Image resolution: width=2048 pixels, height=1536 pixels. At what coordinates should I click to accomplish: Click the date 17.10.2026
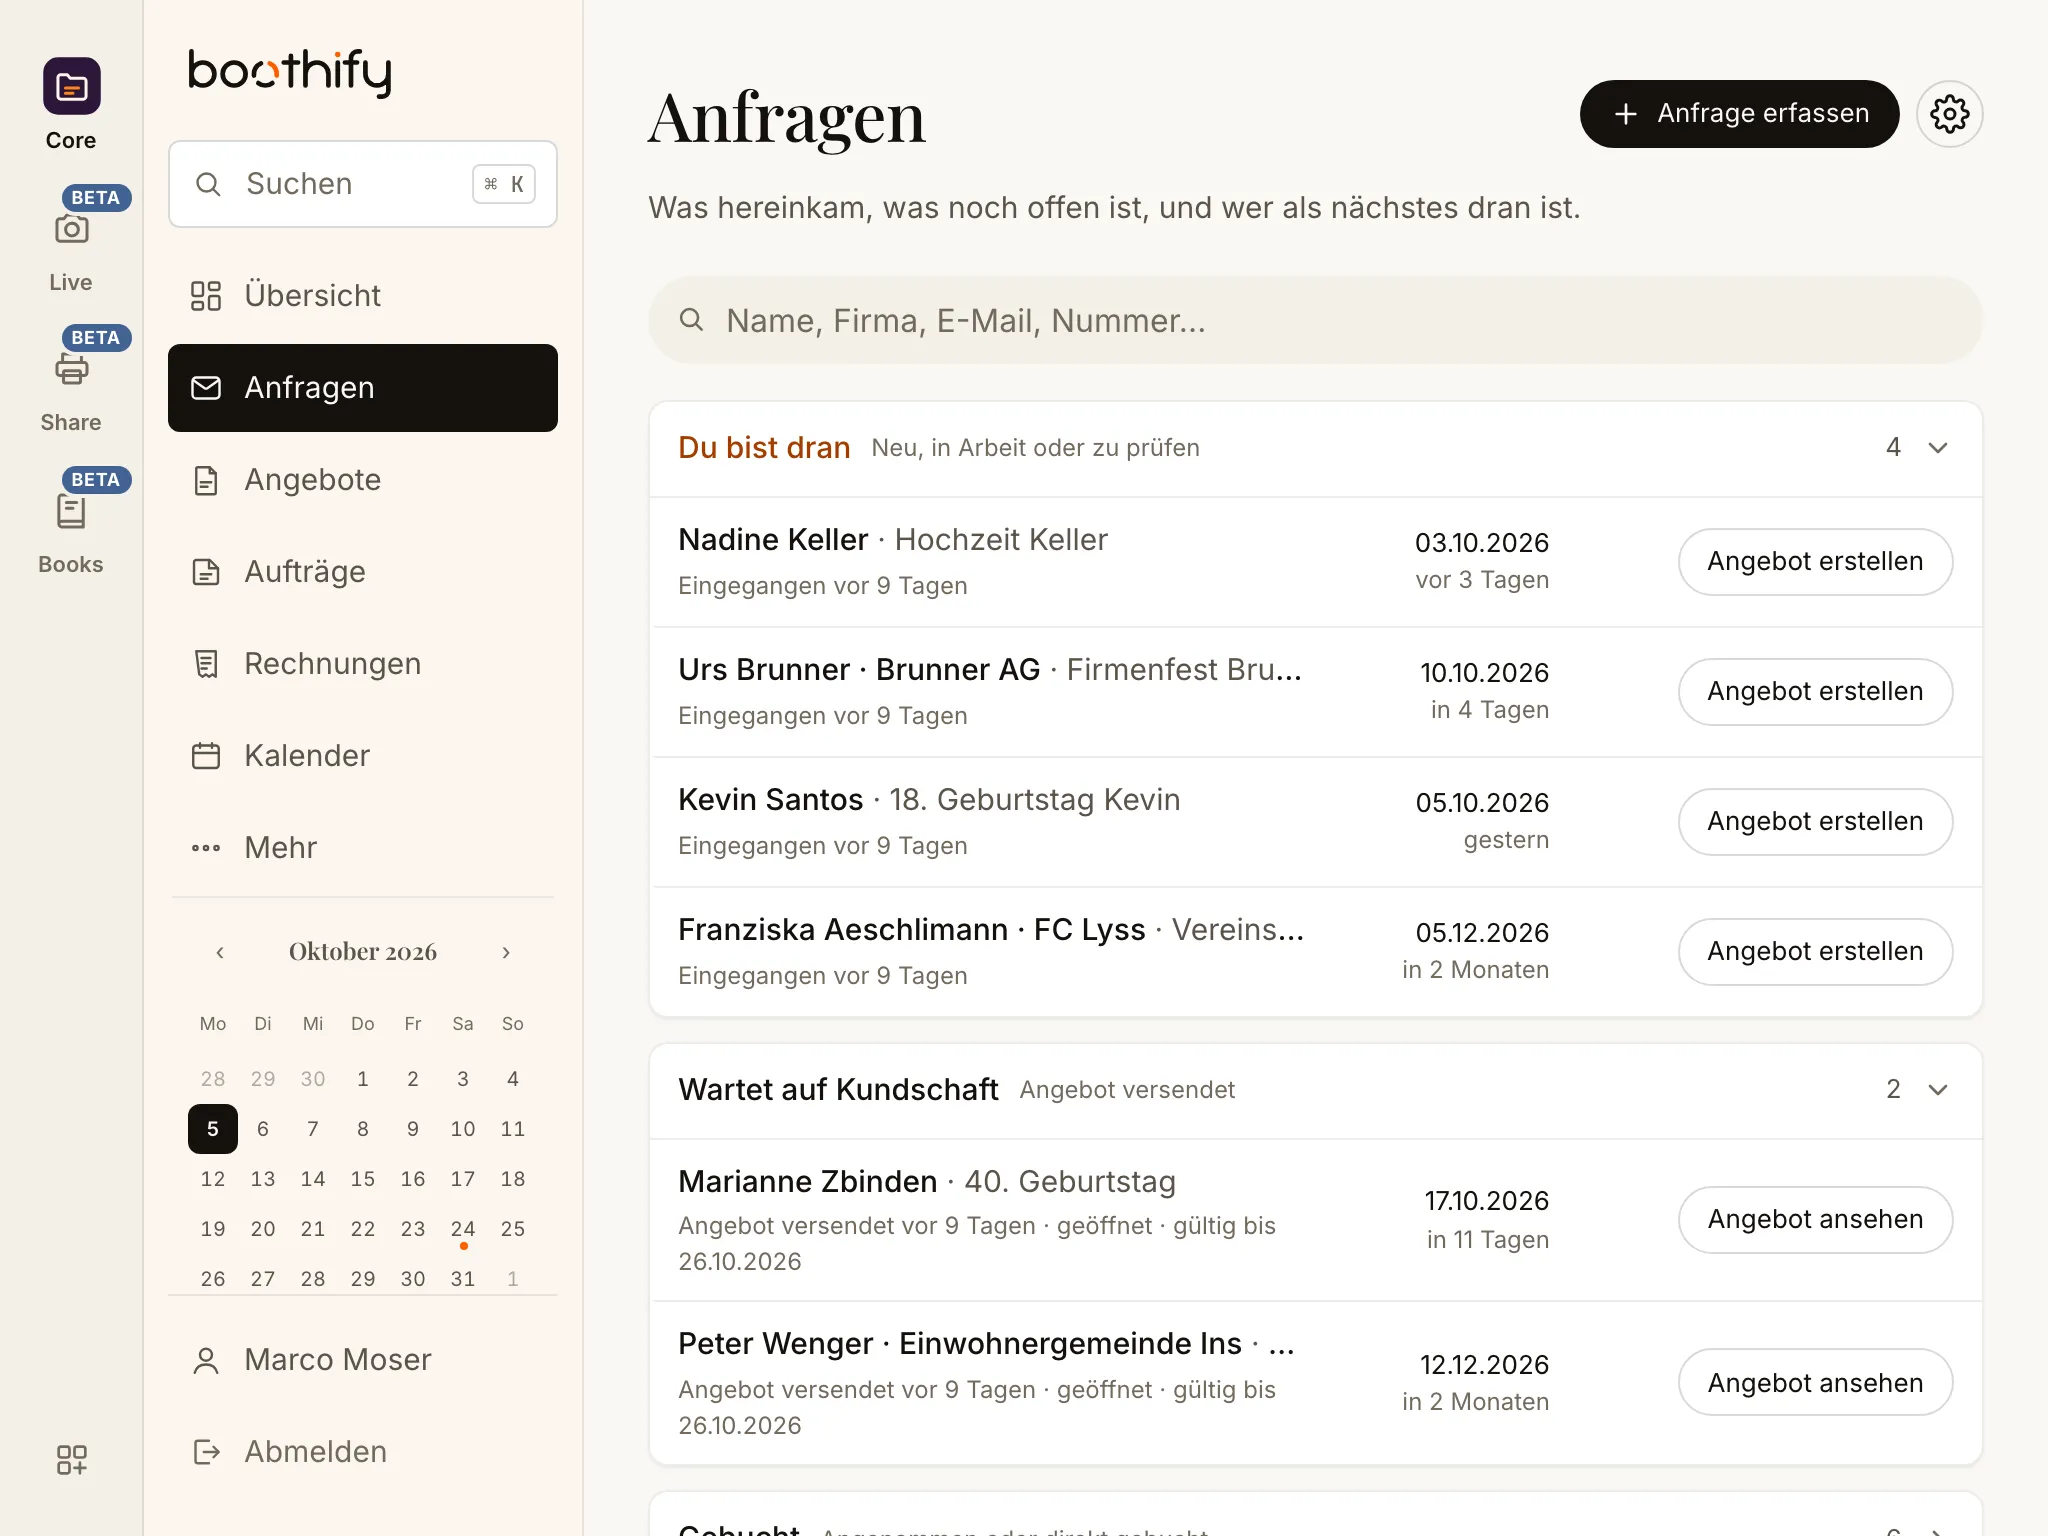point(1487,1201)
